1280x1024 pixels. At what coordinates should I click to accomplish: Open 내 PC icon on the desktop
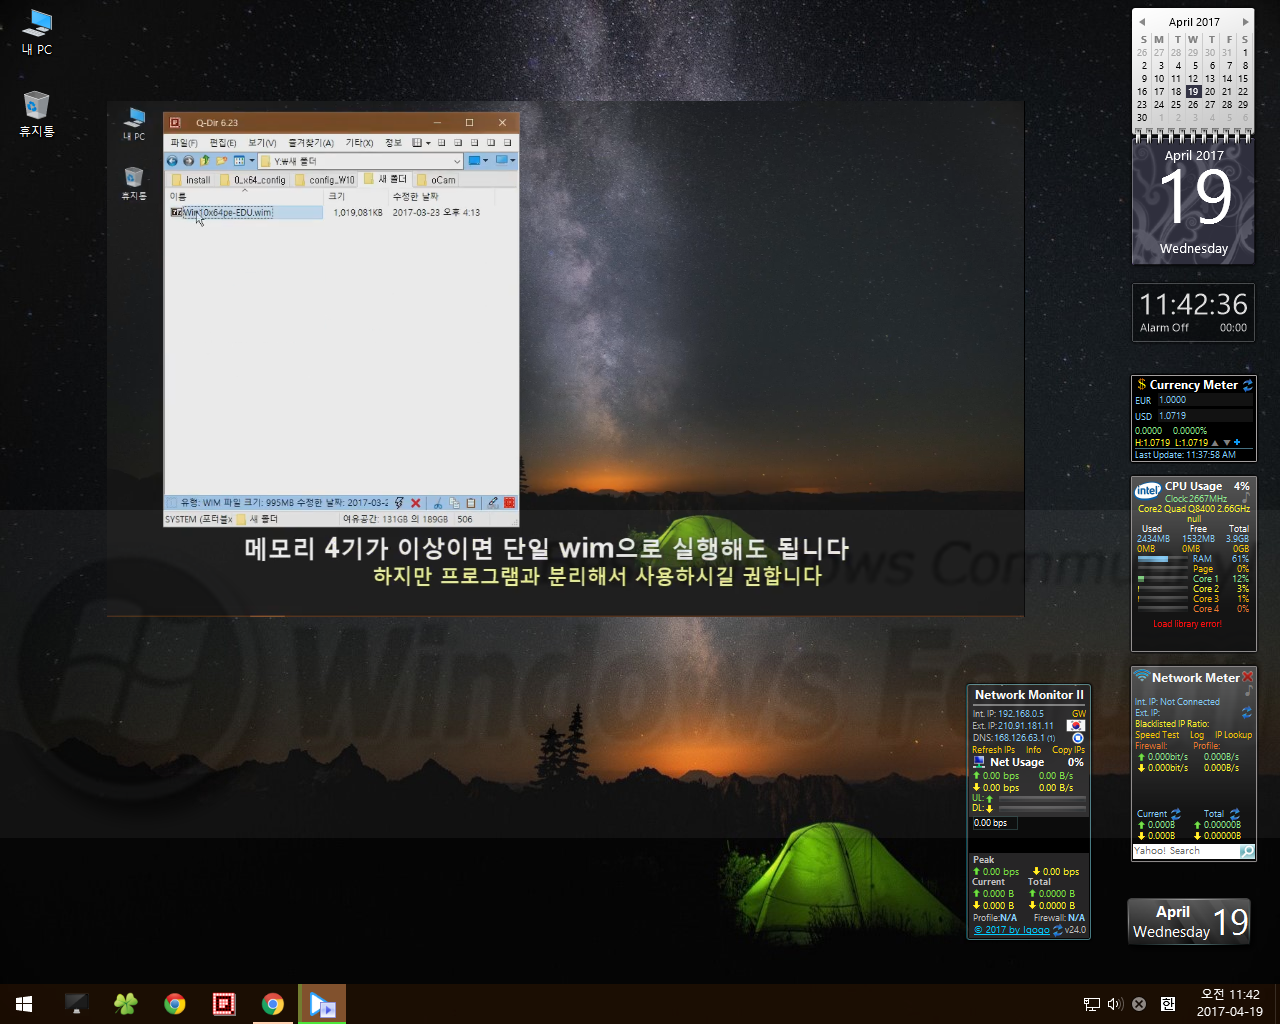(37, 31)
